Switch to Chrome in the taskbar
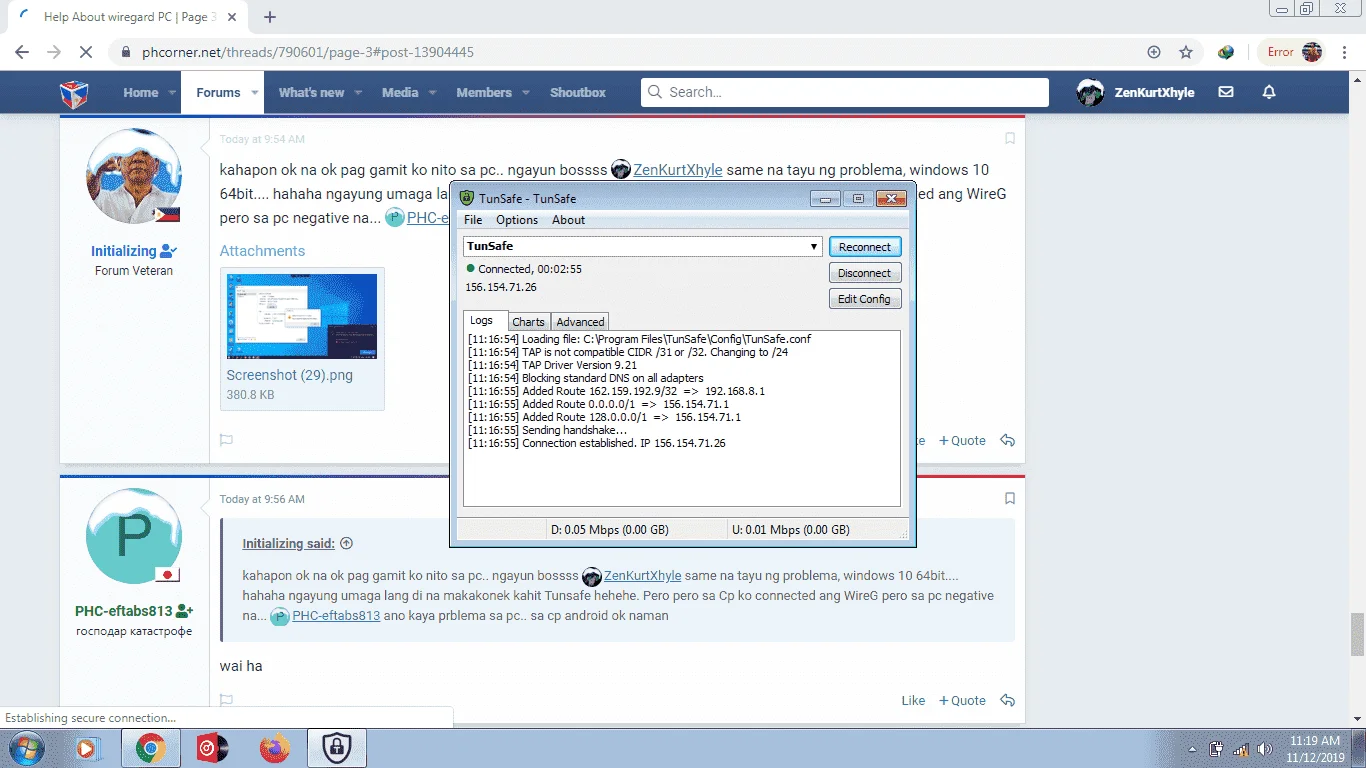Viewport: 1366px width, 768px height. (151, 748)
